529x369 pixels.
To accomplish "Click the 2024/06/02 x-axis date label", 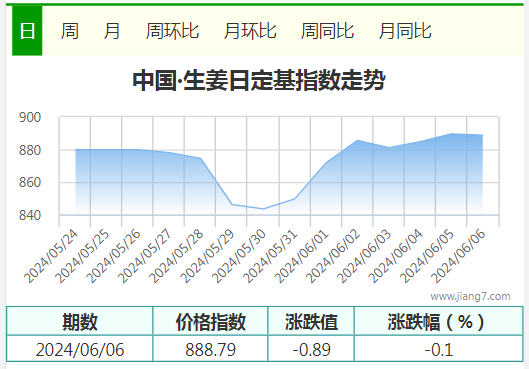I will 333,256.
